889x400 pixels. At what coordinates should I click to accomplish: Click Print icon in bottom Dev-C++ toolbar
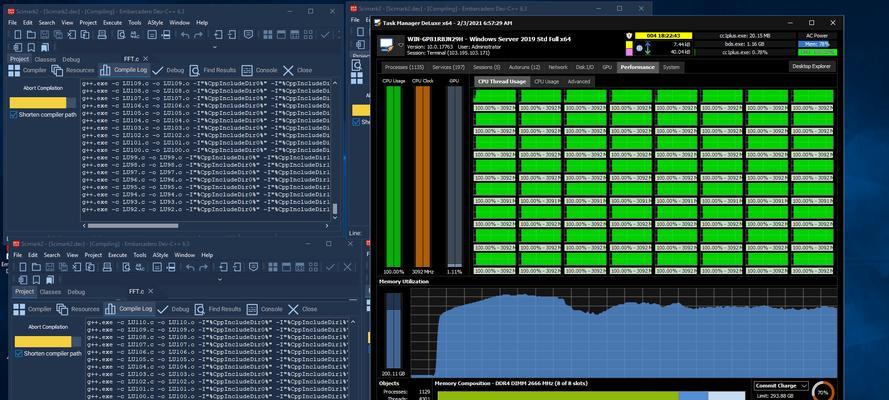tap(108, 267)
